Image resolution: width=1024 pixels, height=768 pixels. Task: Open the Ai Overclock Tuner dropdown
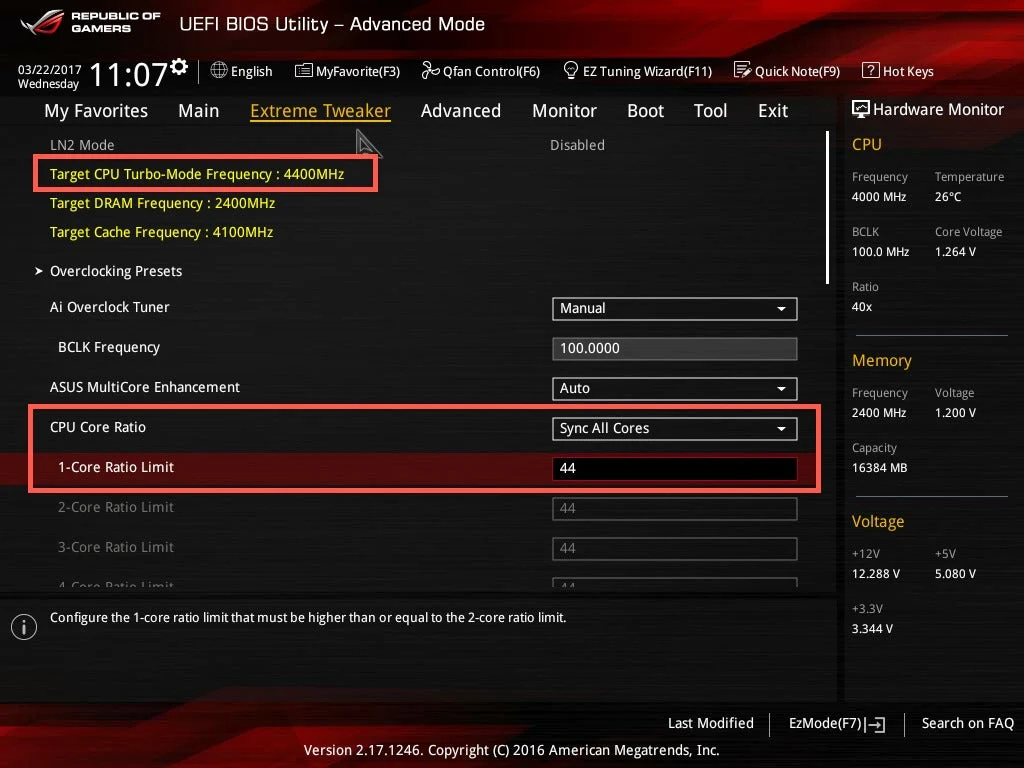(674, 308)
